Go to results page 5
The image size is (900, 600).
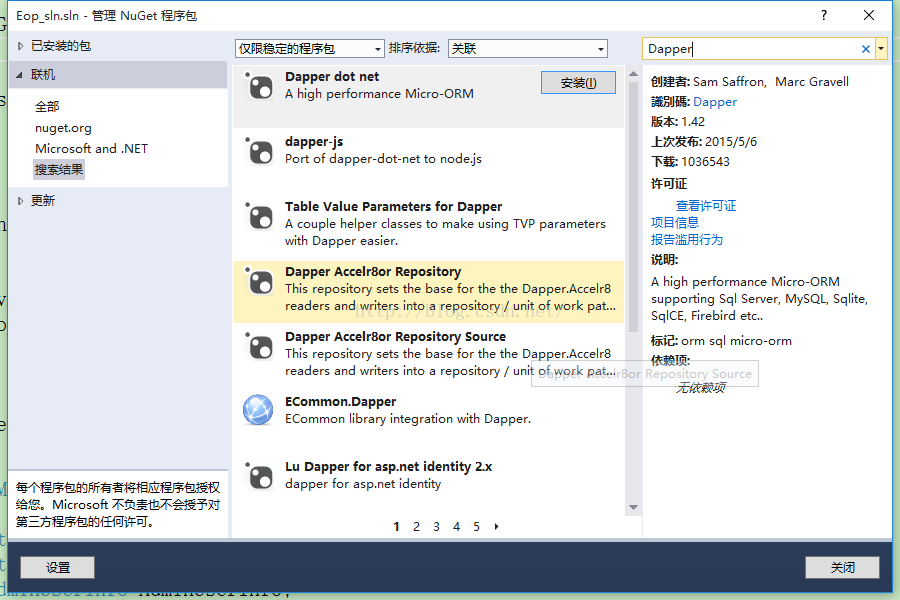click(x=476, y=527)
